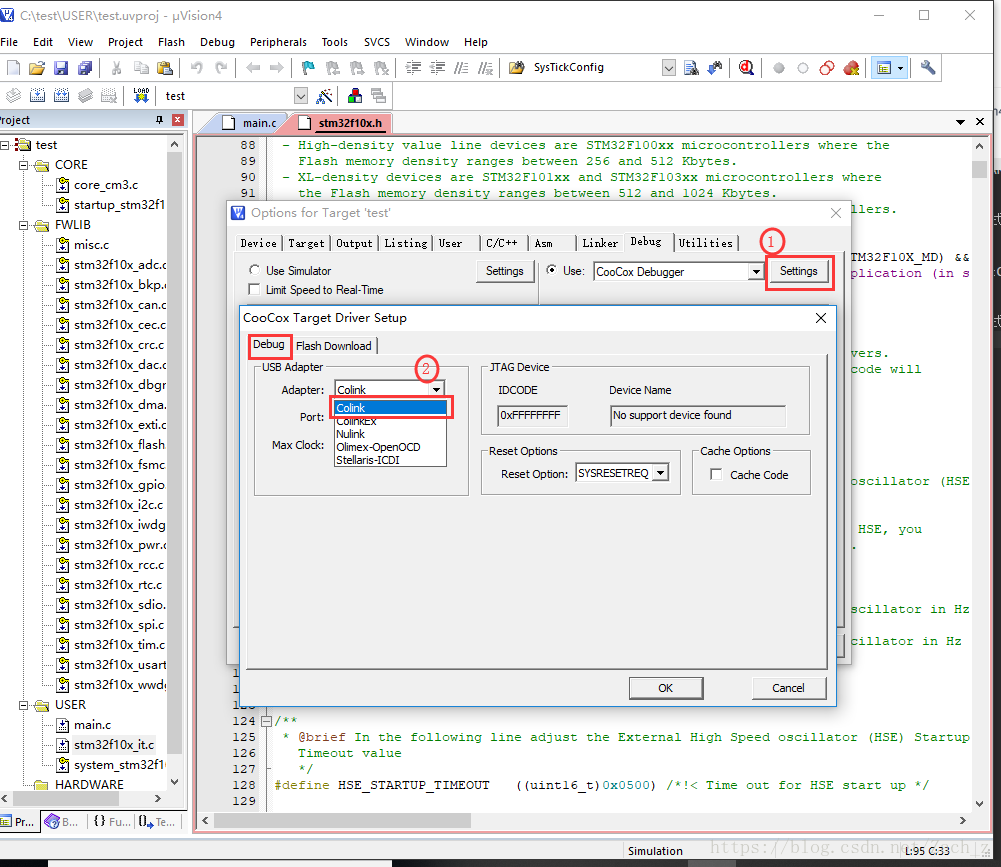
Task: Start the Debug session magnifier icon
Action: [x=746, y=68]
